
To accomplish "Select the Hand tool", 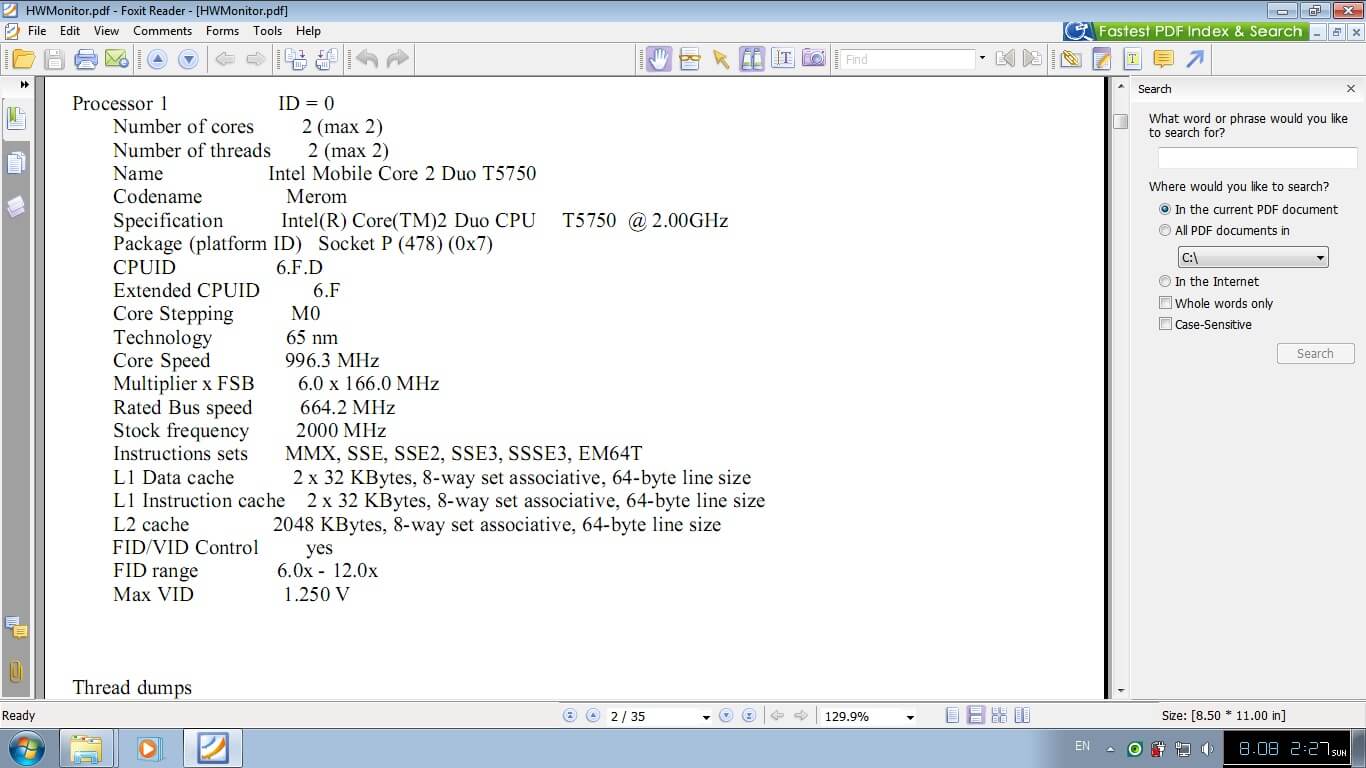I will pyautogui.click(x=658, y=59).
